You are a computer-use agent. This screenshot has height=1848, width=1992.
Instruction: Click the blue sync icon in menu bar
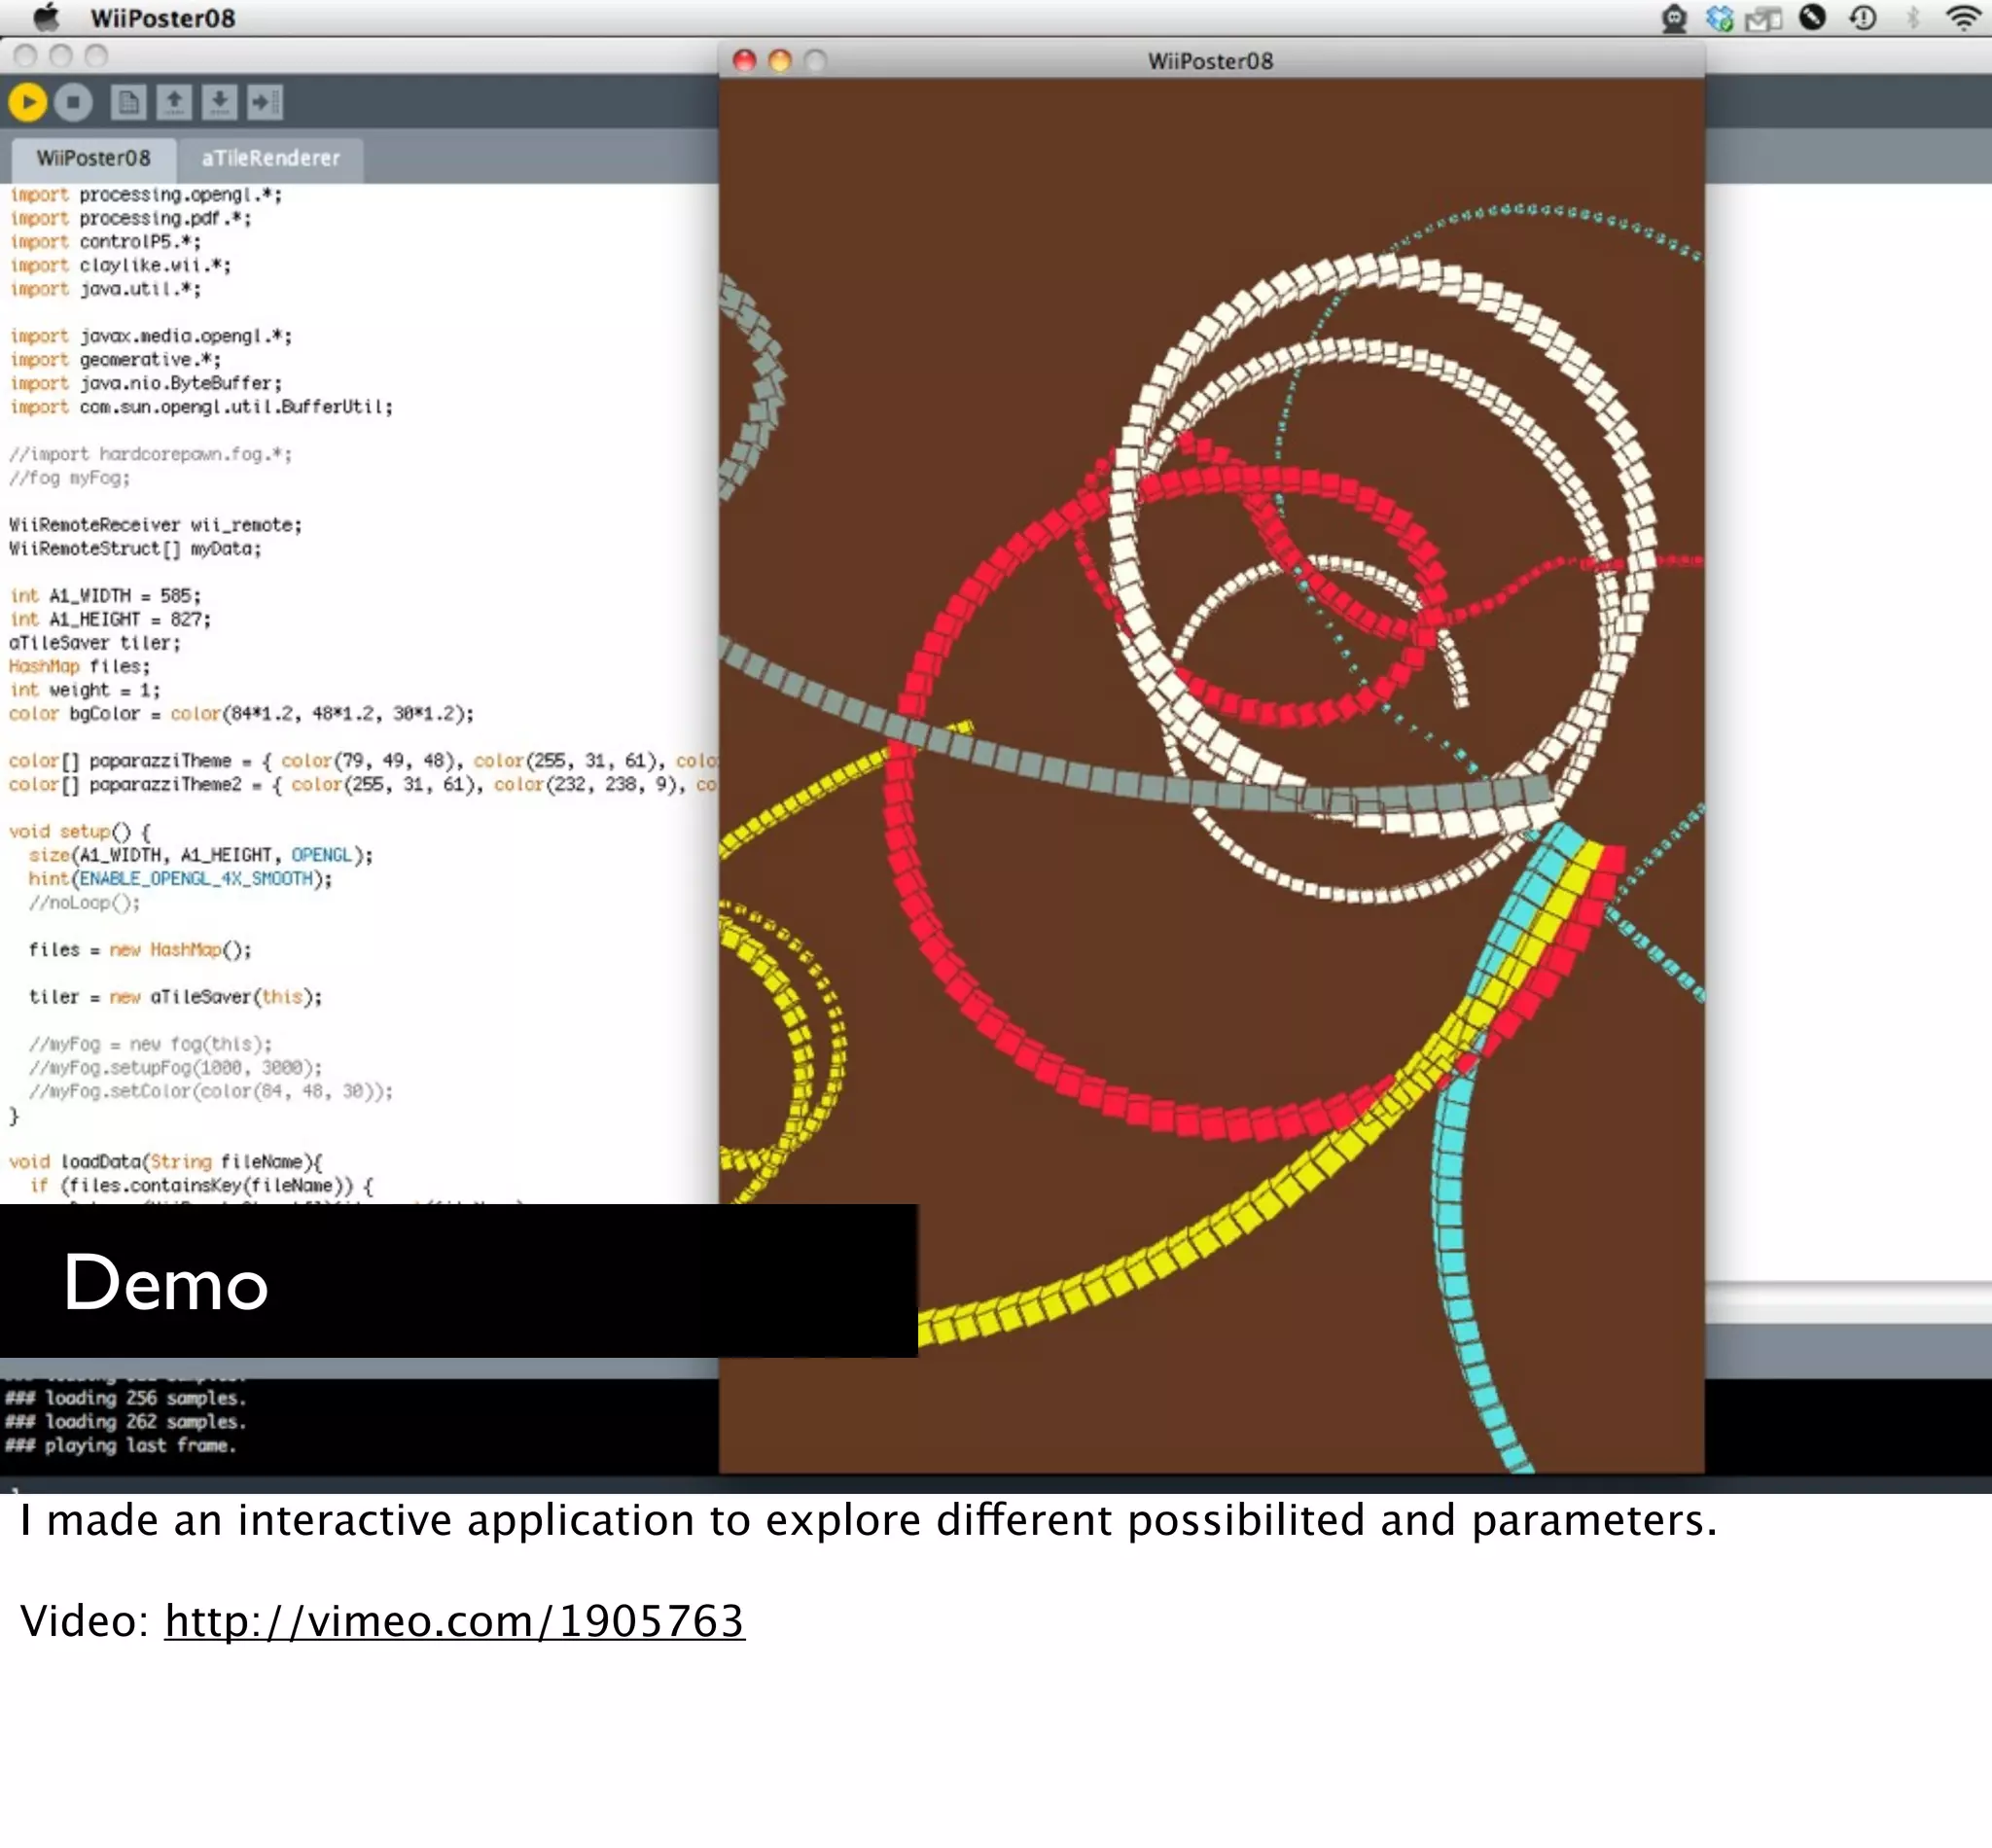[x=1719, y=18]
